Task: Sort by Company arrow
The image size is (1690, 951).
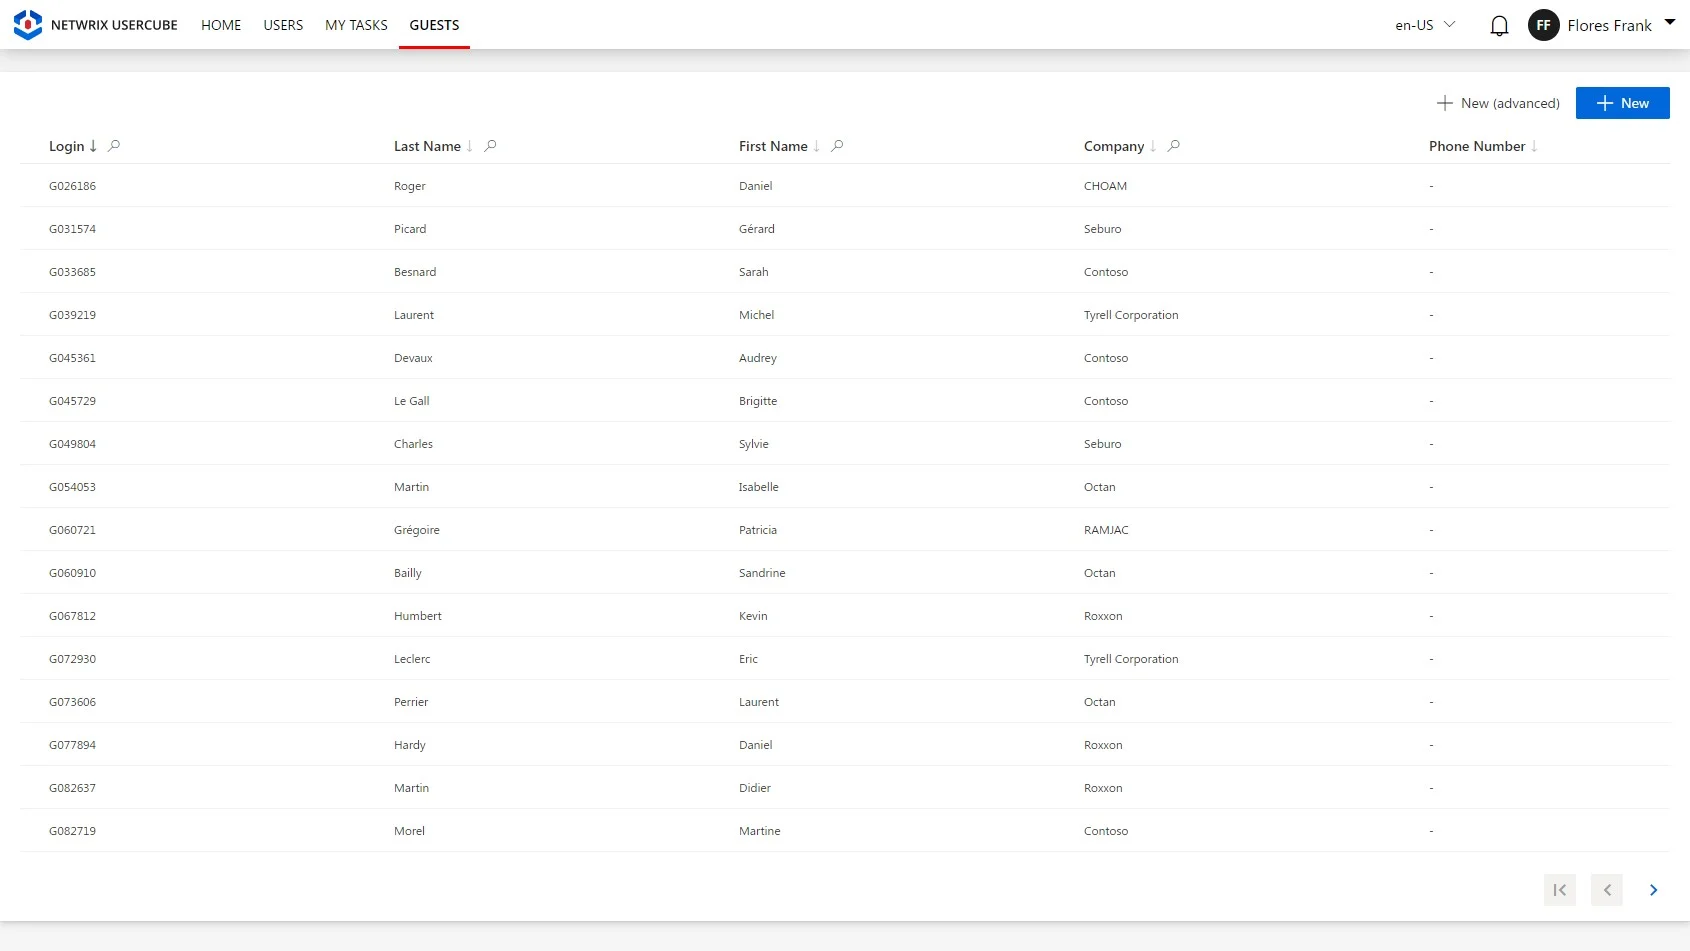Action: [1153, 146]
